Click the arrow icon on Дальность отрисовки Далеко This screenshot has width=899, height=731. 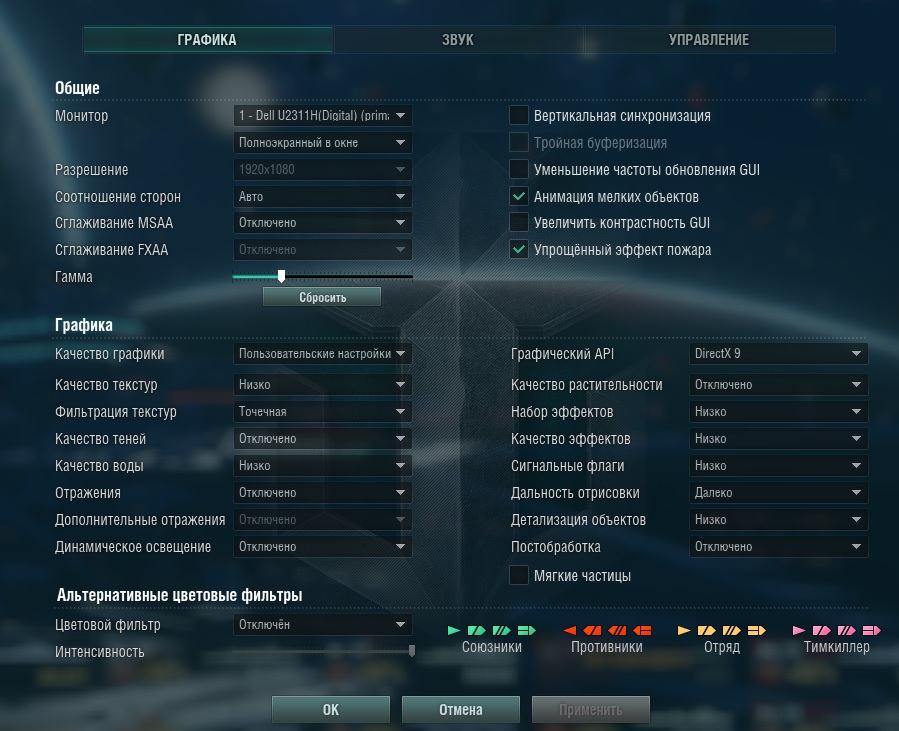(x=856, y=492)
